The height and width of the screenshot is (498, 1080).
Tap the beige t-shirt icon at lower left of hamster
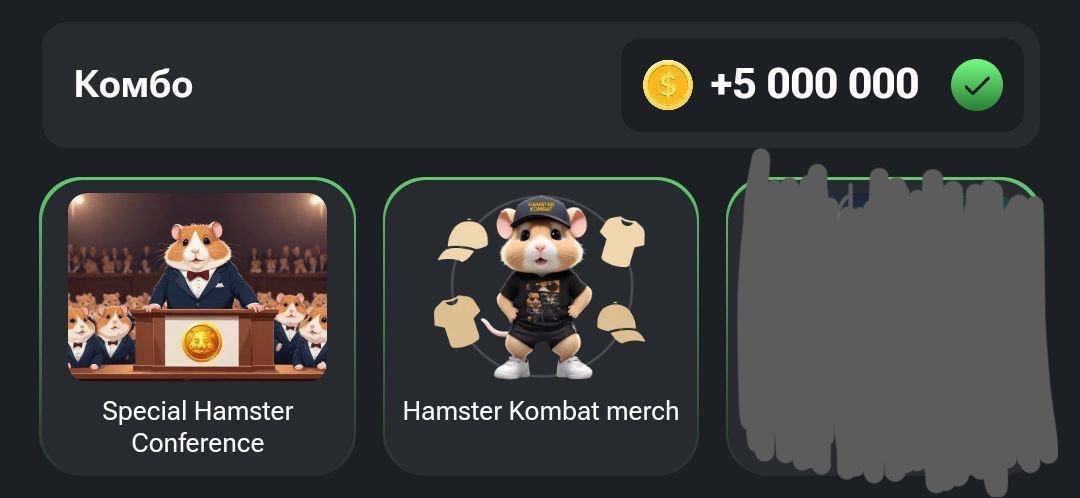tap(457, 321)
